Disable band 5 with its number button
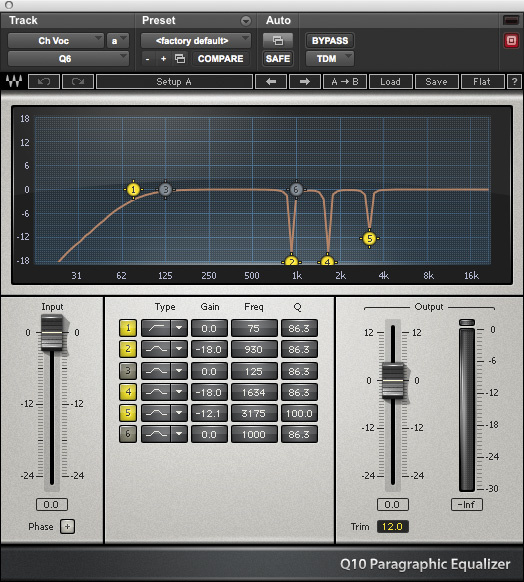This screenshot has width=524, height=582. (x=128, y=413)
